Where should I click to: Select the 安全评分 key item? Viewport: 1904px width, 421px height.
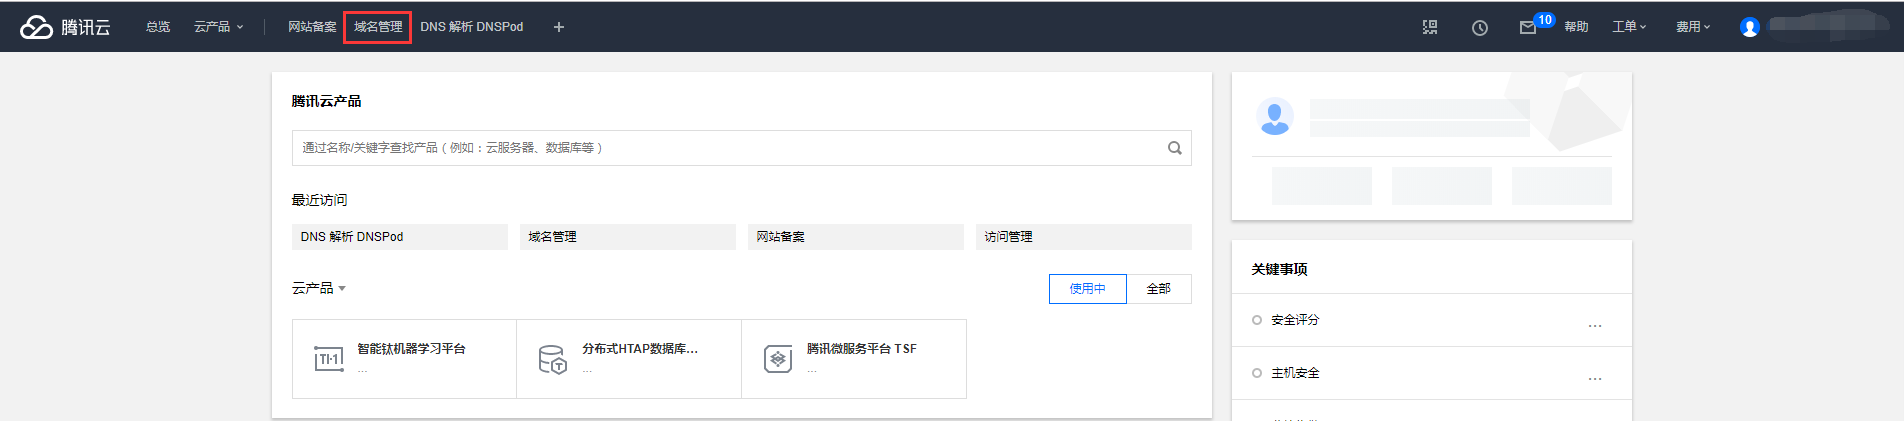click(1295, 320)
